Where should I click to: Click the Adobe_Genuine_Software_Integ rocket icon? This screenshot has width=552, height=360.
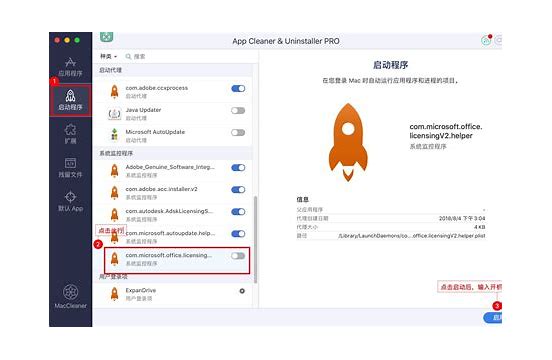[114, 171]
